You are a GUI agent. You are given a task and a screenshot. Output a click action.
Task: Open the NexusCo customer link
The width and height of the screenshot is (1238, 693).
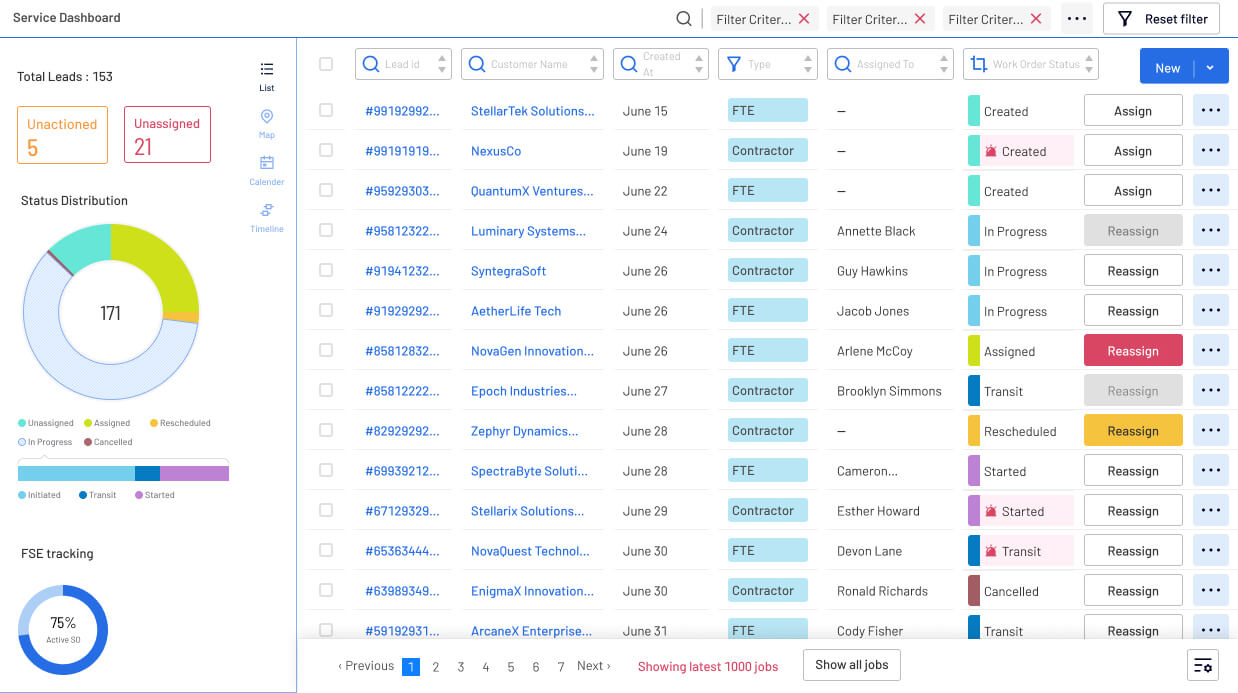click(x=496, y=151)
